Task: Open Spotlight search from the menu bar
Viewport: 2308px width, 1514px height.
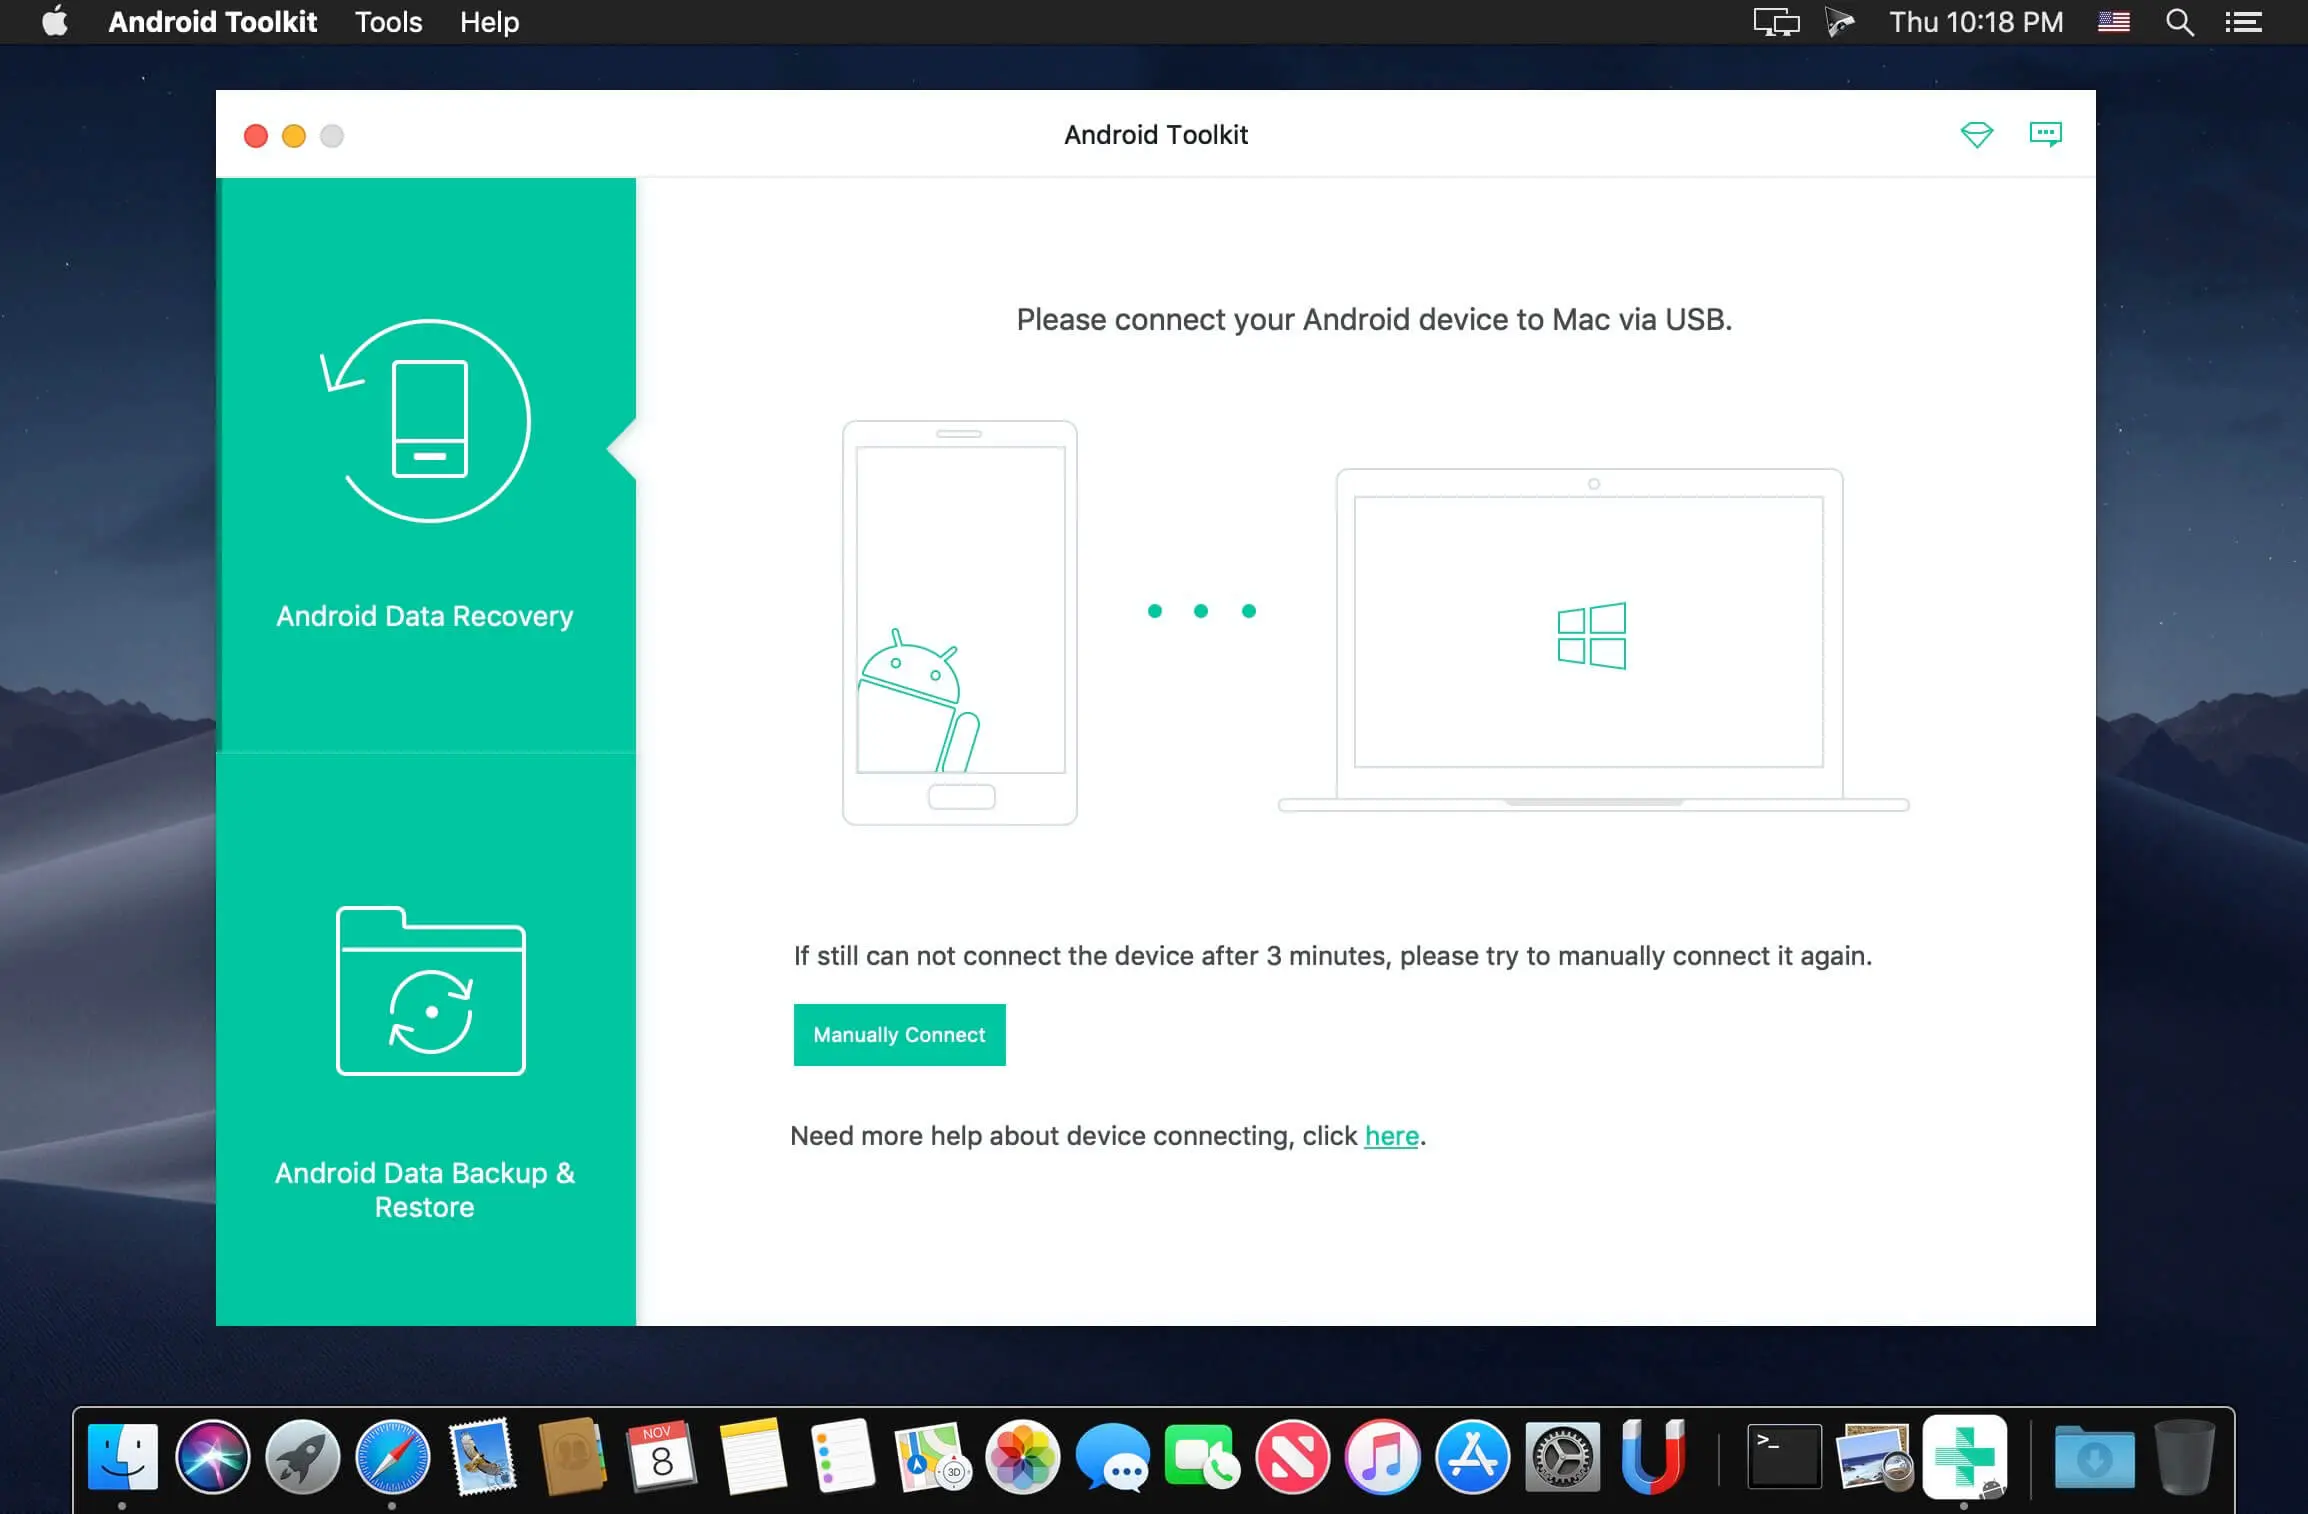Action: click(x=2179, y=21)
